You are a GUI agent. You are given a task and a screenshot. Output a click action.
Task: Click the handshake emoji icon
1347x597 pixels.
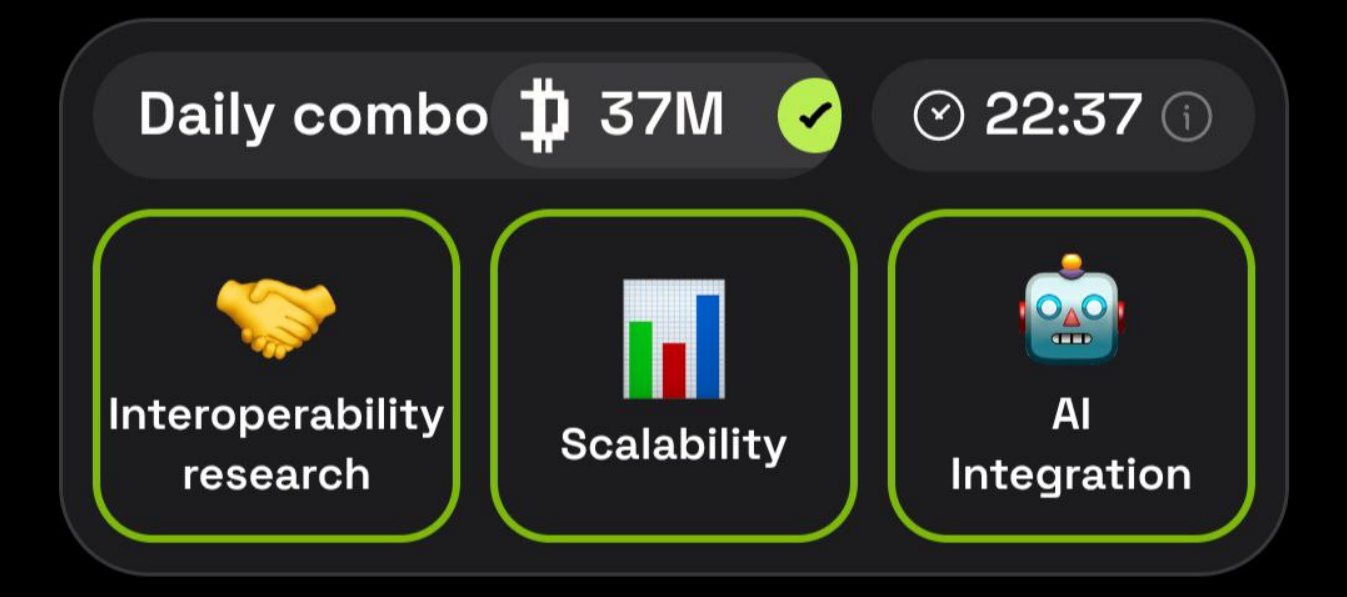coord(276,318)
